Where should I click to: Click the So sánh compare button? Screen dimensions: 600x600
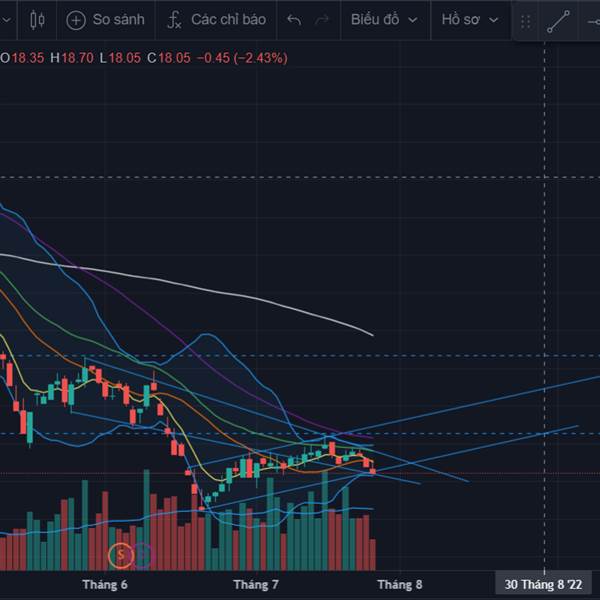tap(106, 20)
